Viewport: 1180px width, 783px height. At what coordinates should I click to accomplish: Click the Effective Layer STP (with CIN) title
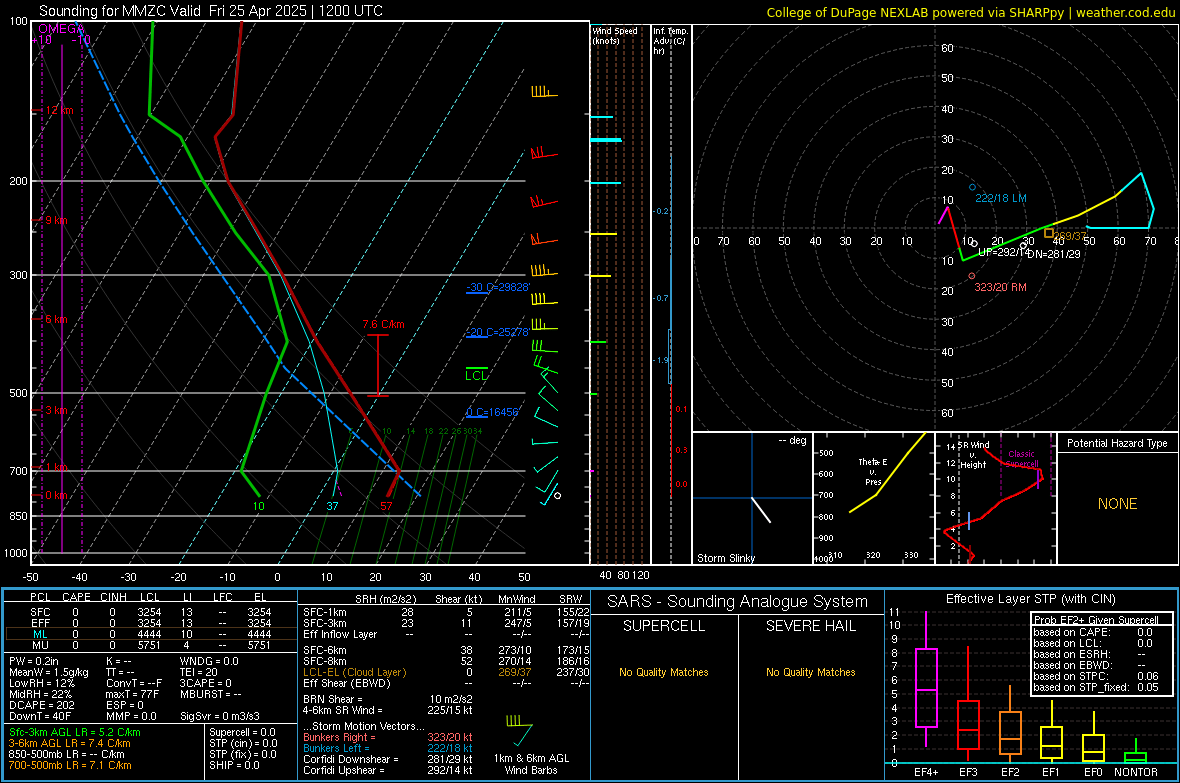[x=1030, y=599]
